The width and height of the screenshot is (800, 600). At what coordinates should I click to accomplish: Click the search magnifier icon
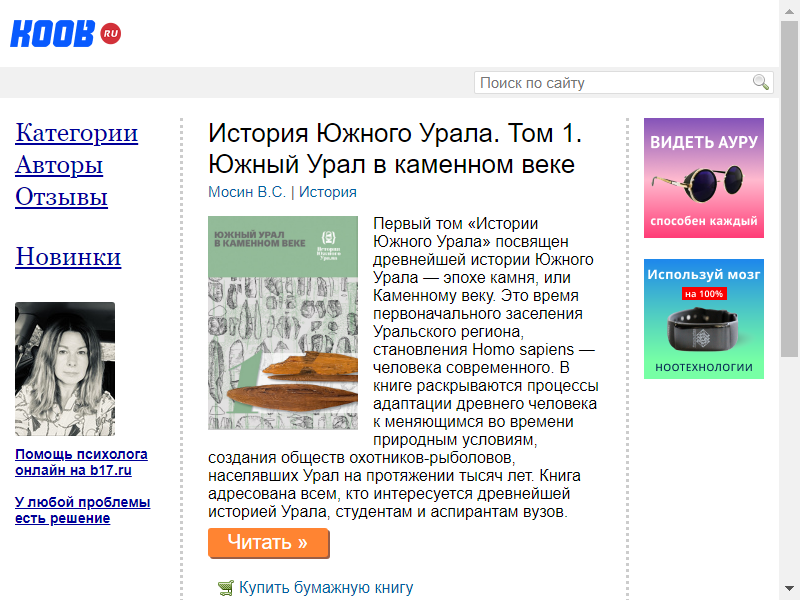(x=760, y=82)
